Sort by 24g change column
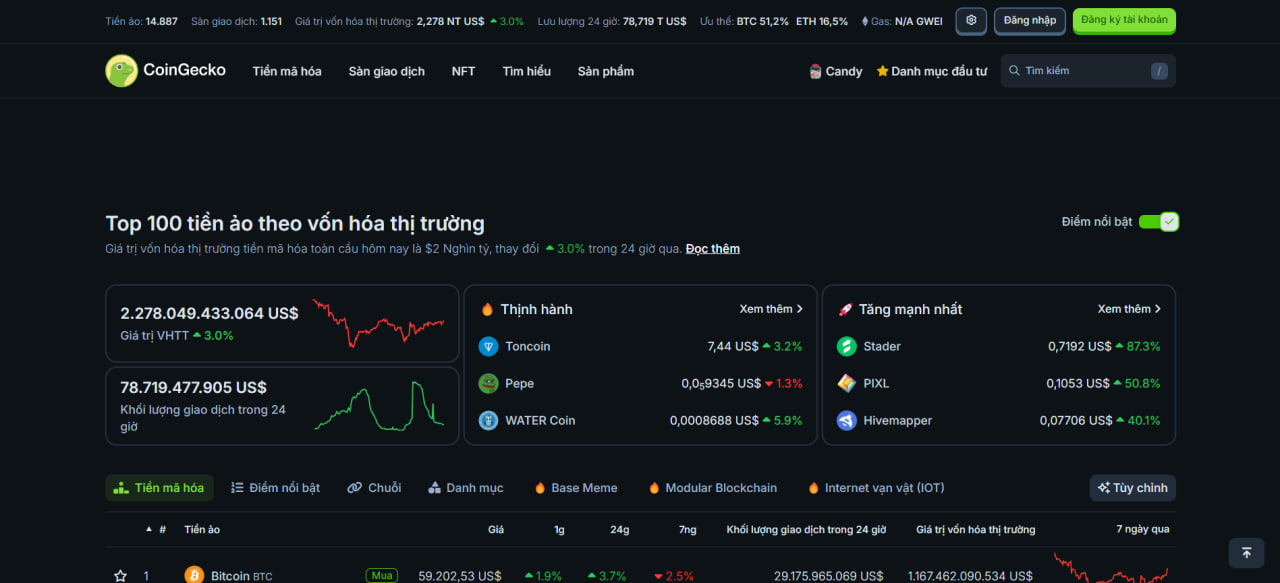The height and width of the screenshot is (583, 1280). 620,530
